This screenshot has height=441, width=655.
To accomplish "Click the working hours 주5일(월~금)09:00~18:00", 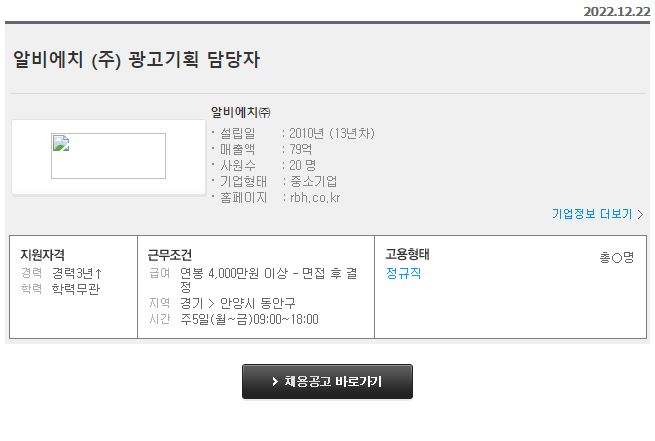I will click(x=249, y=319).
